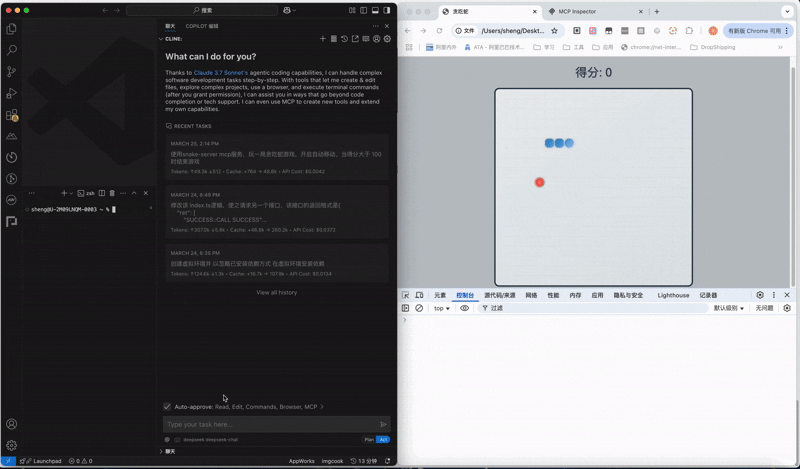The height and width of the screenshot is (469, 800).
Task: Bookmark this page with the star icon
Action: (555, 31)
